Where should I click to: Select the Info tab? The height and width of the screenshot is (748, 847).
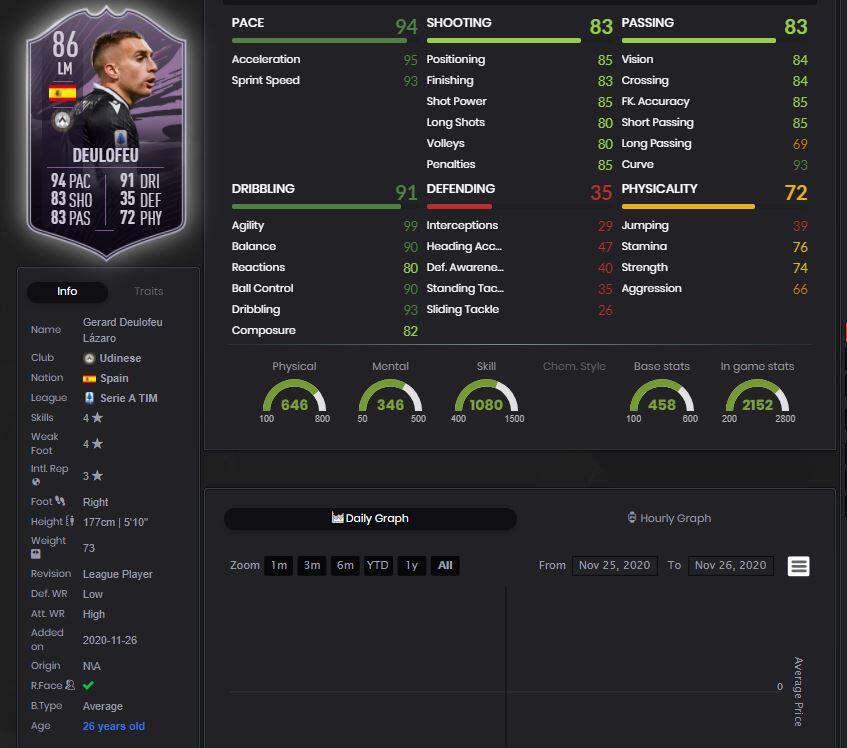tap(68, 292)
